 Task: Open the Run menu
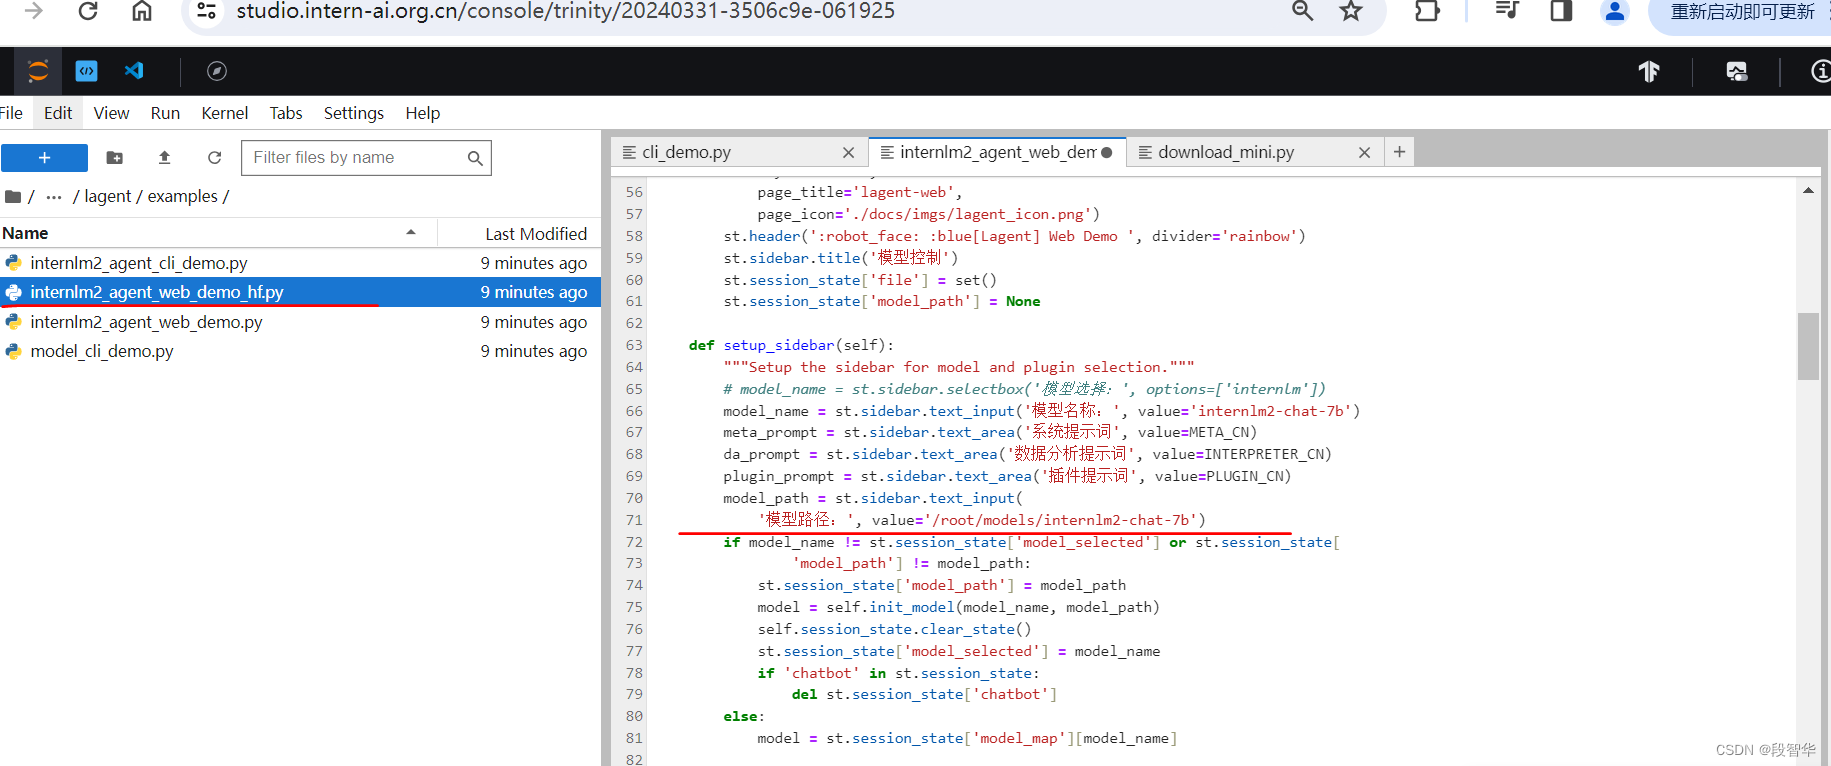[x=165, y=113]
